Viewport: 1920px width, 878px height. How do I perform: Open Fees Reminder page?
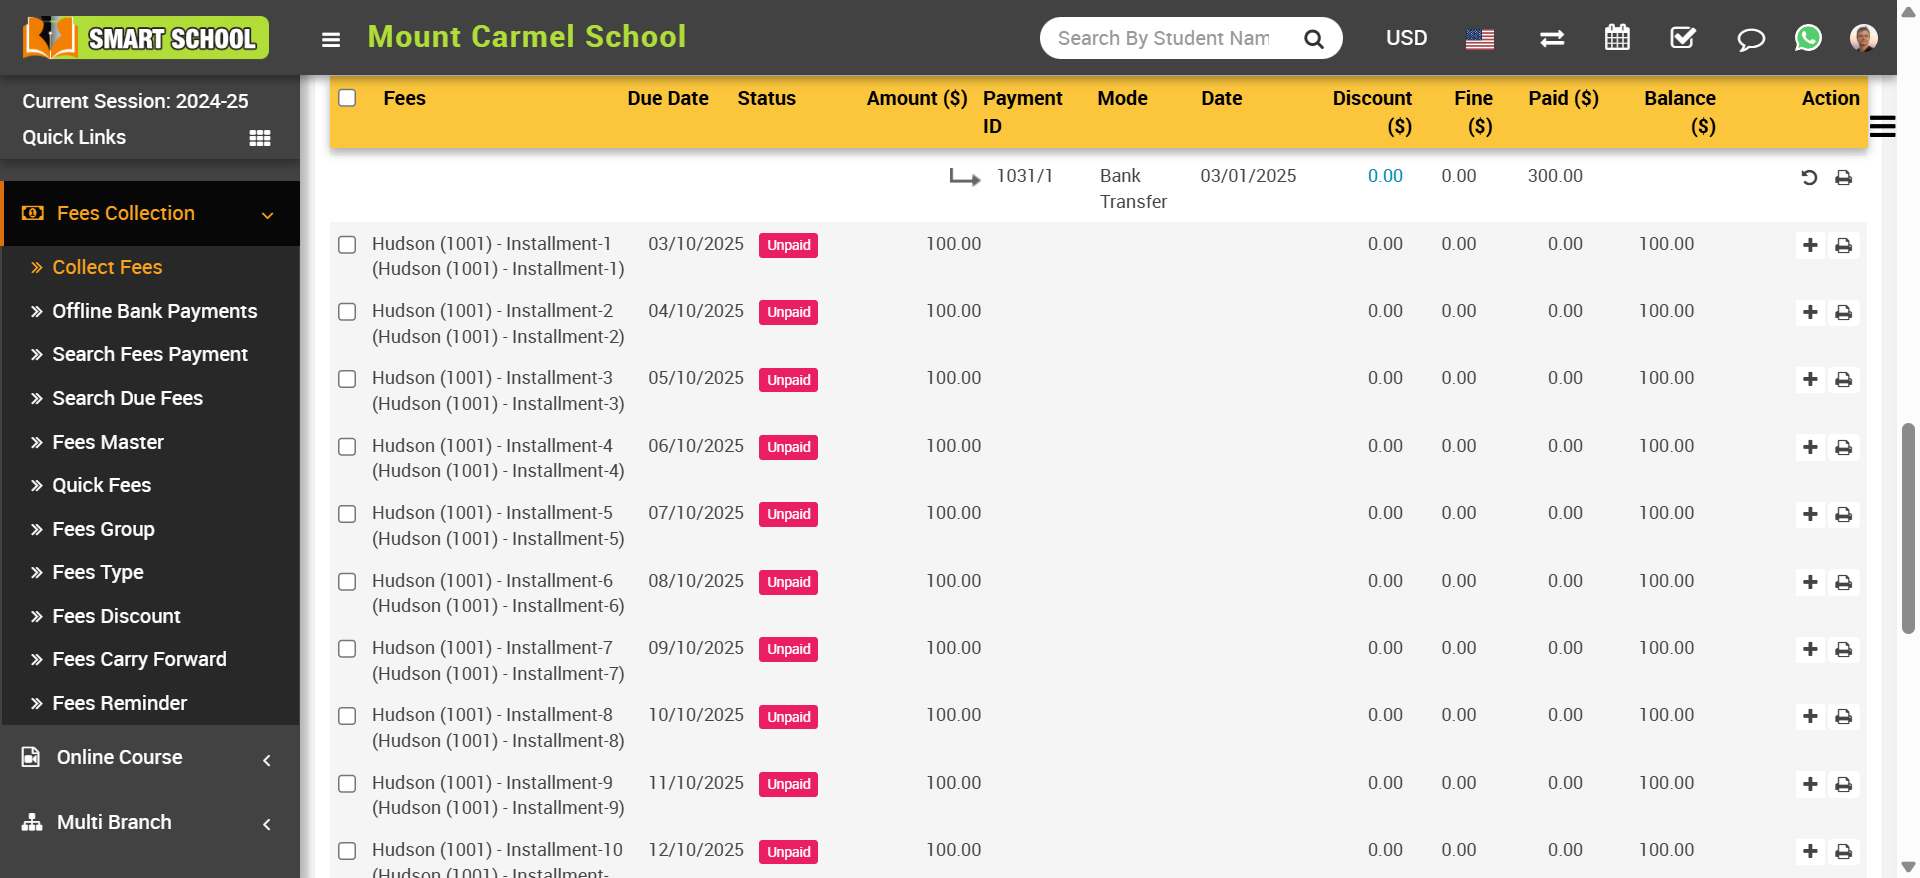[119, 703]
